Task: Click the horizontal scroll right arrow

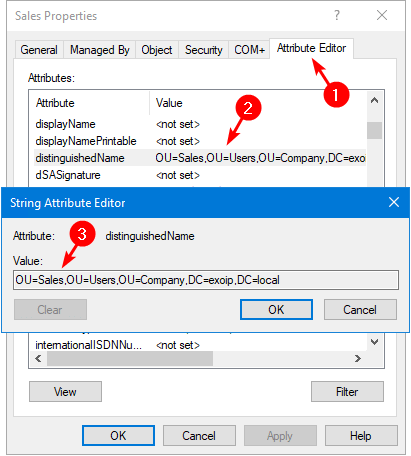Action: [358, 358]
